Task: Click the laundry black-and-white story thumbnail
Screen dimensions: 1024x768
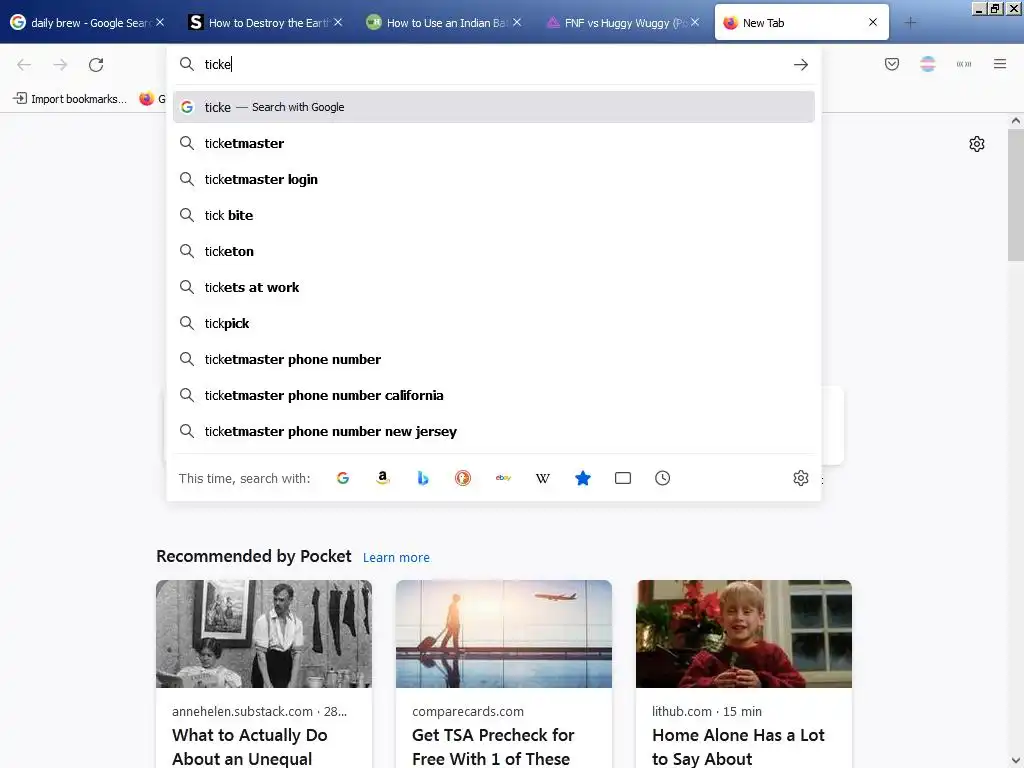Action: 264,633
